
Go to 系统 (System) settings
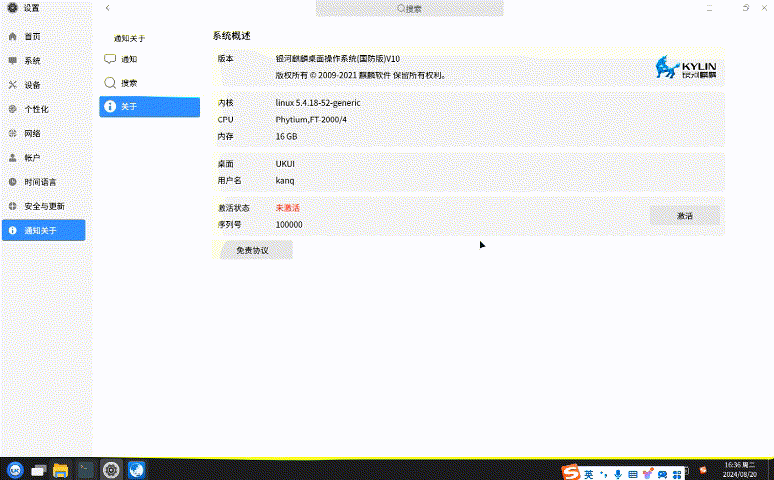pyautogui.click(x=32, y=60)
